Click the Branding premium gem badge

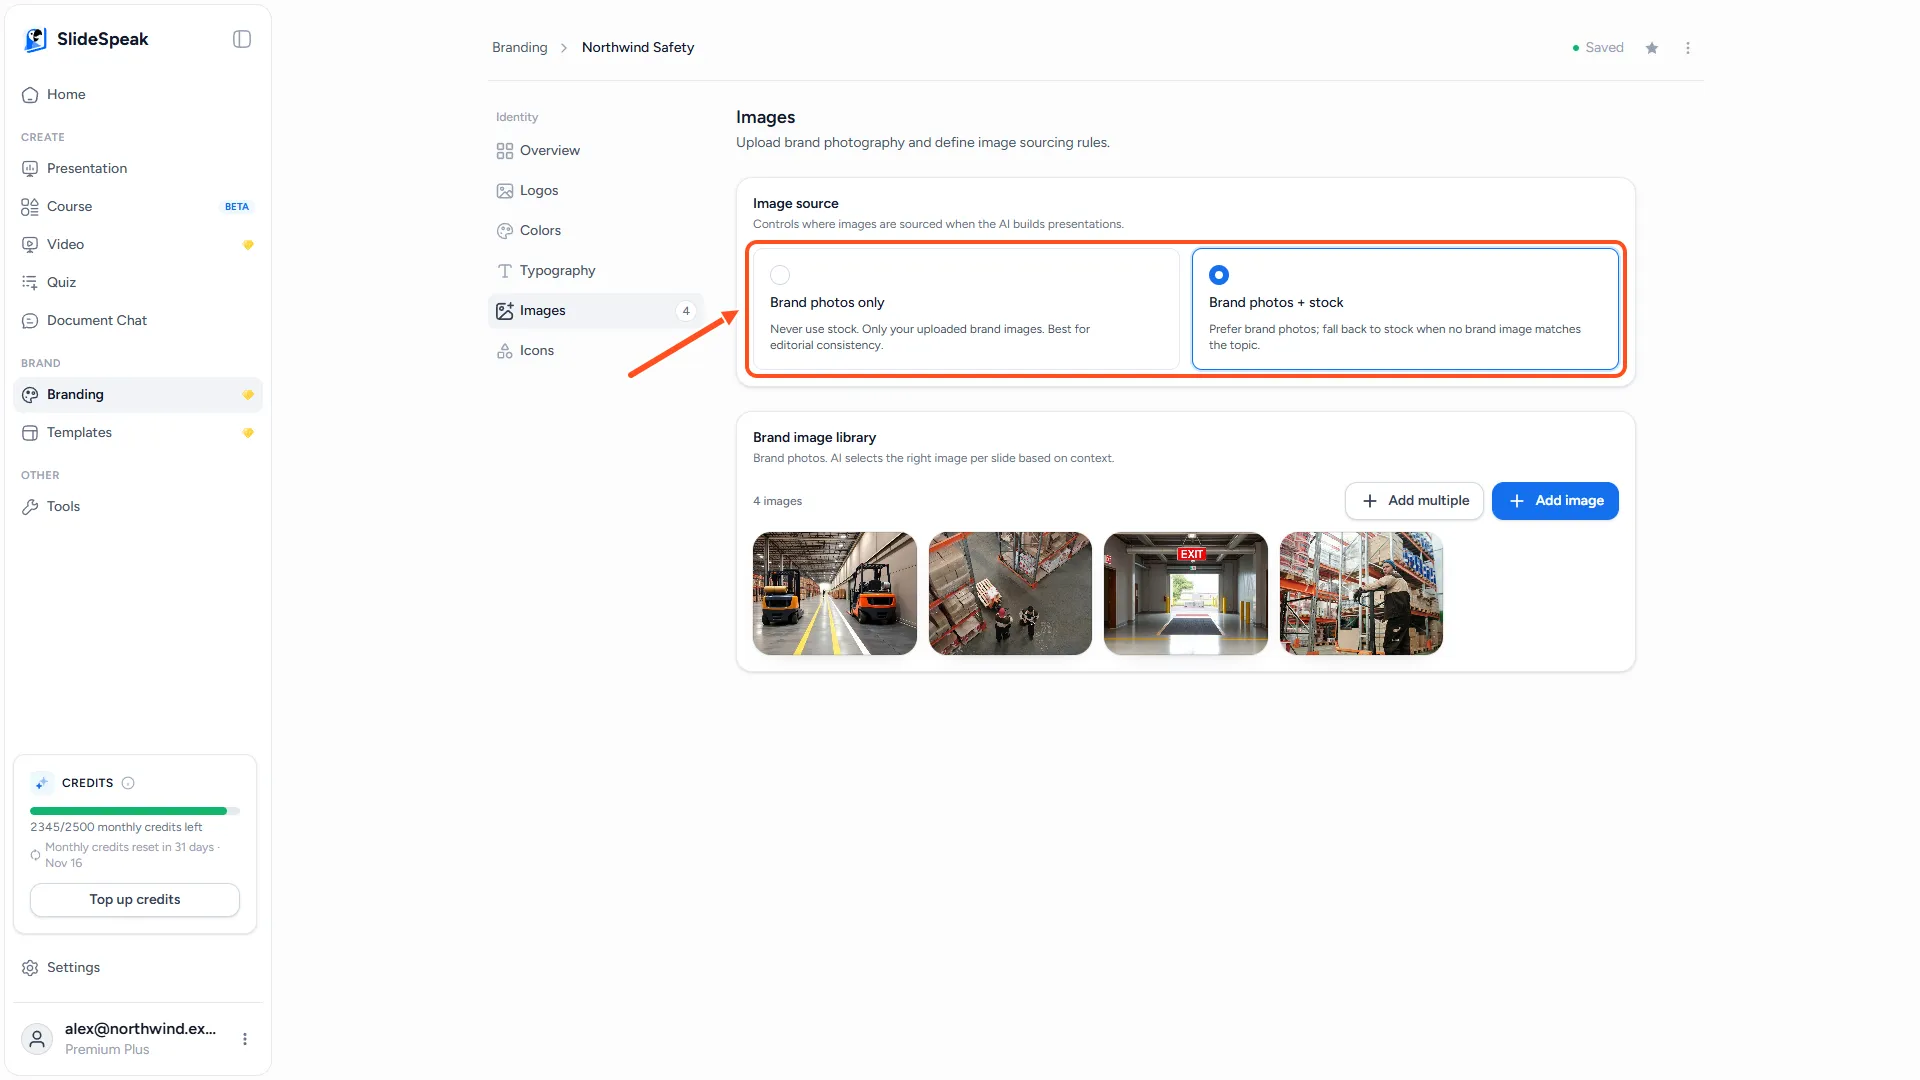pyautogui.click(x=248, y=395)
